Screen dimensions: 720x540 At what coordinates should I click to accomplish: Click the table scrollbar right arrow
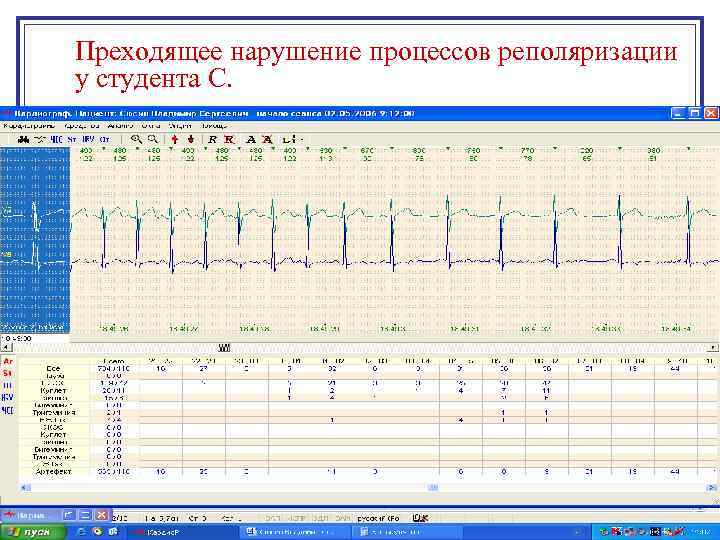(711, 488)
